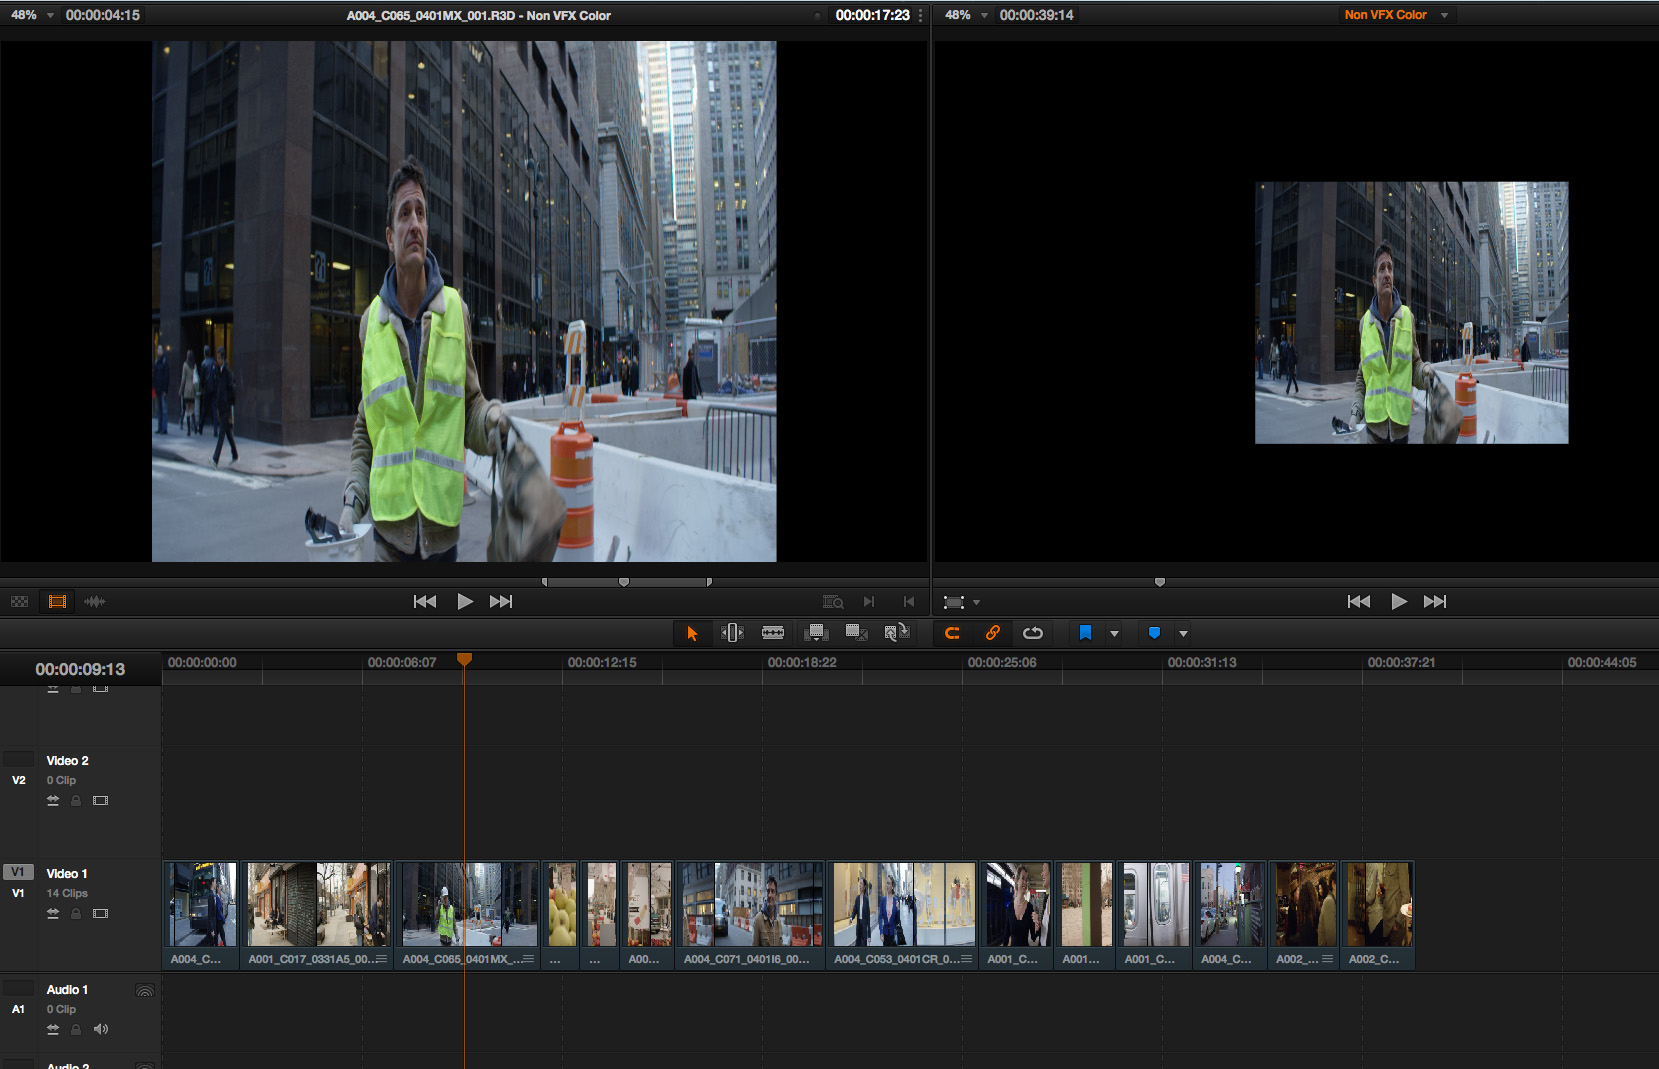Add a blue flag to the clip

point(1085,633)
